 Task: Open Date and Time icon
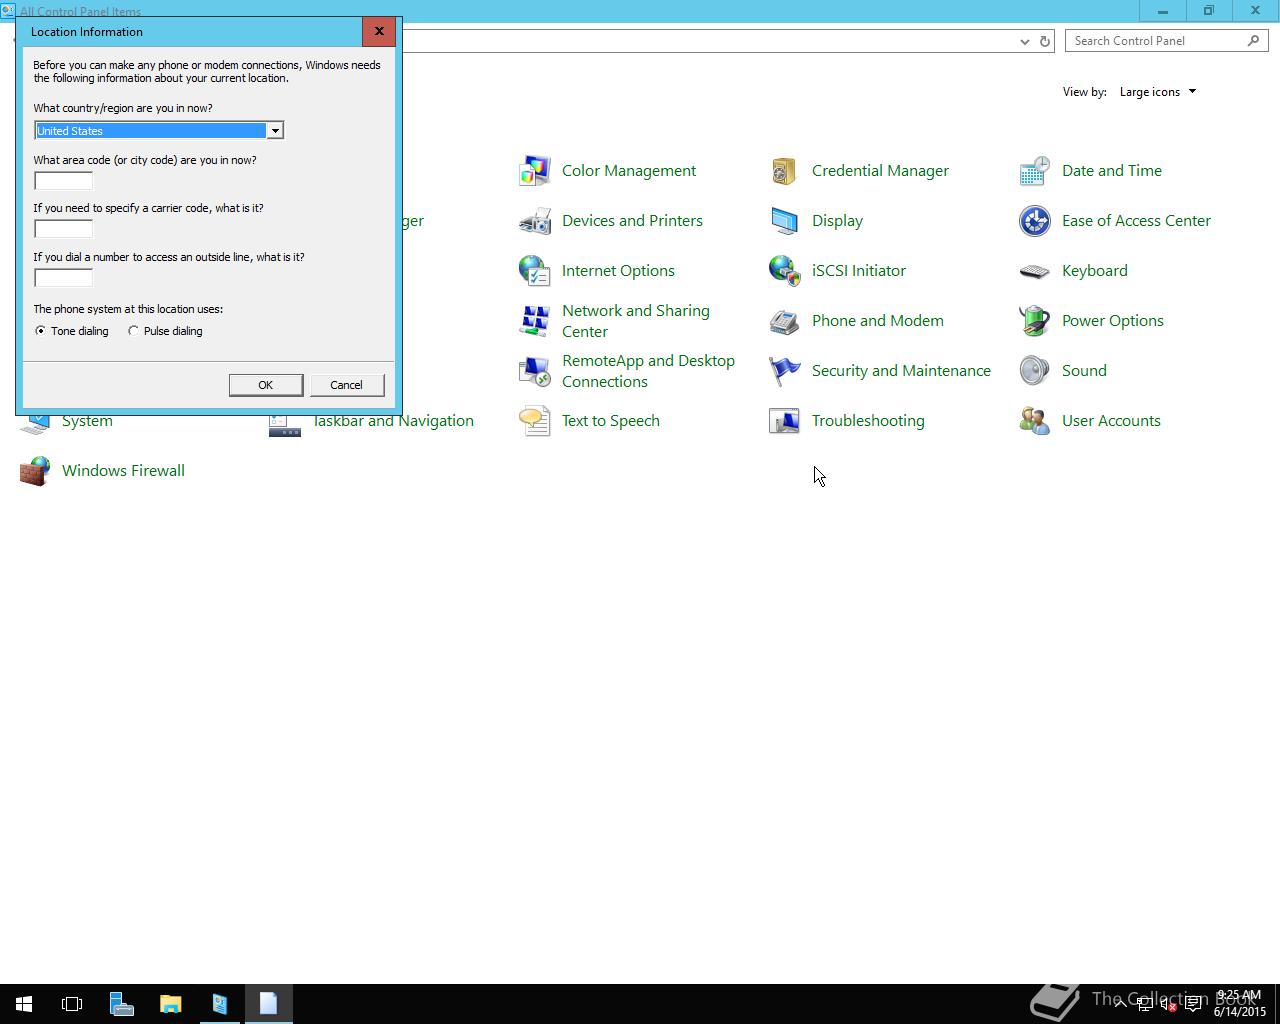(1035, 171)
